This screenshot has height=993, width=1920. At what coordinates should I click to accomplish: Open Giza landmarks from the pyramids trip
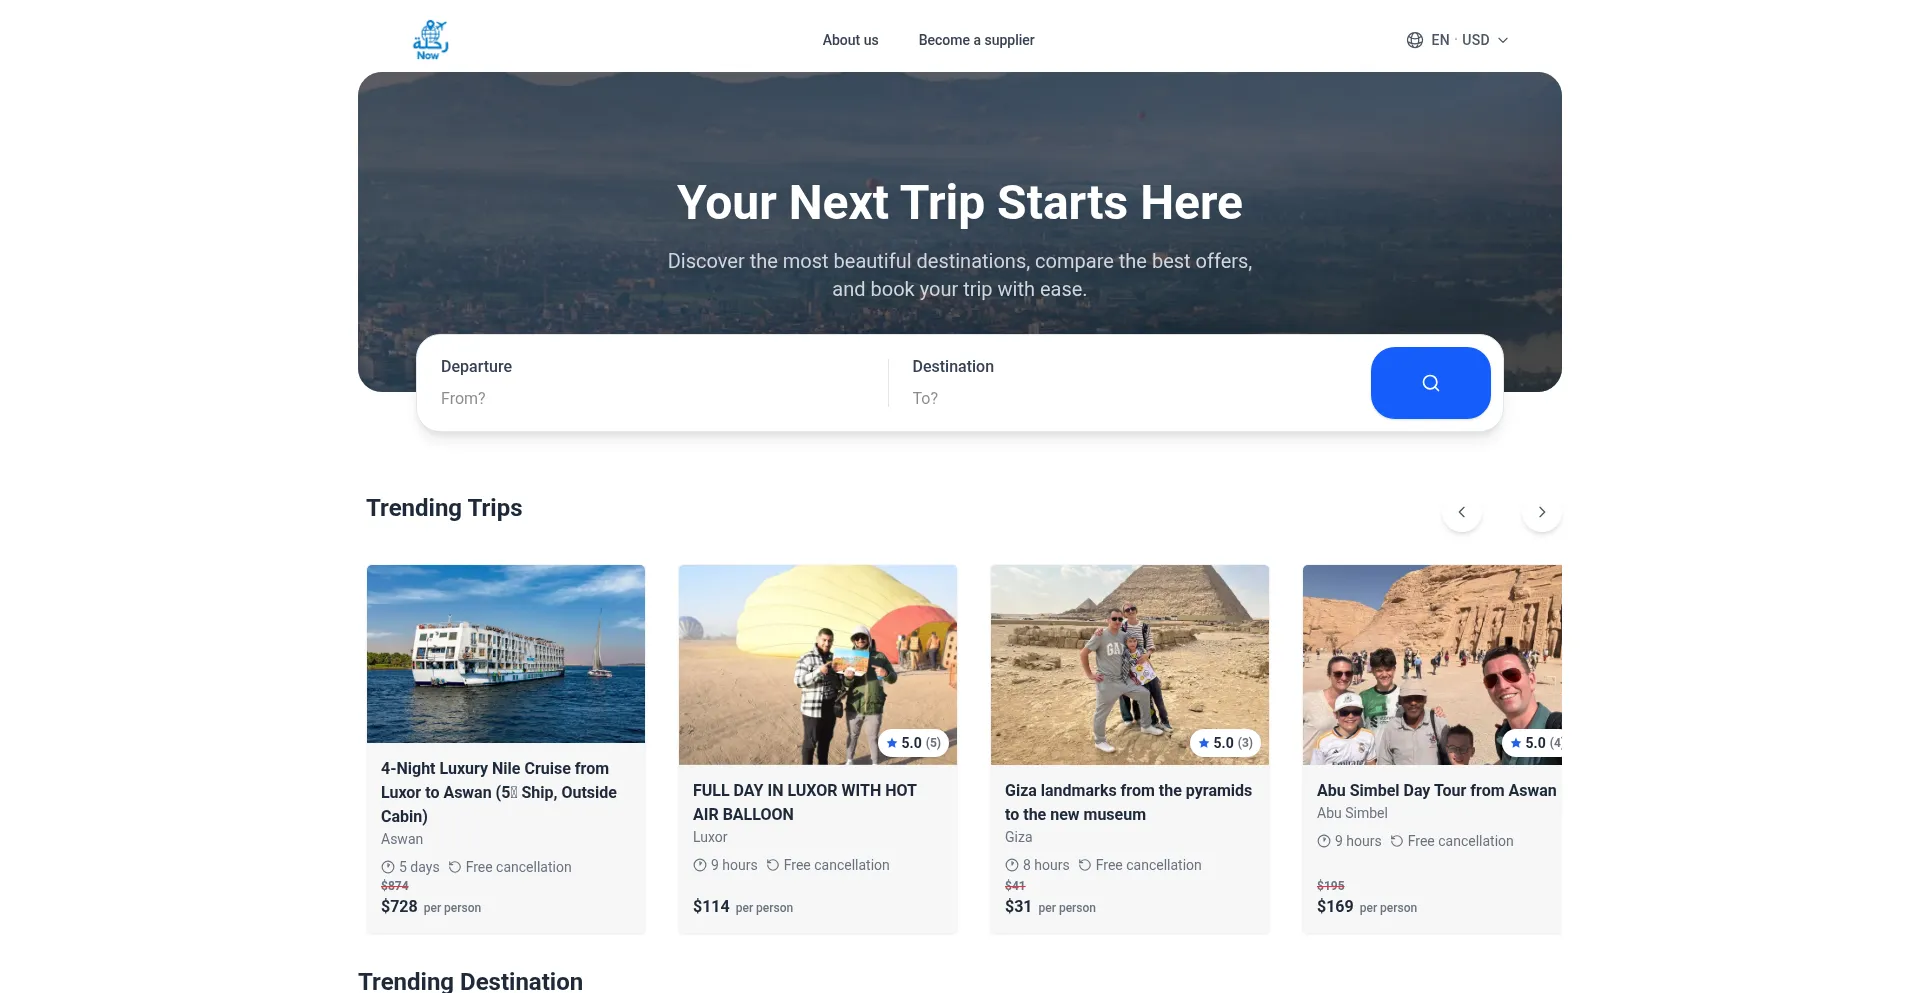point(1128,802)
